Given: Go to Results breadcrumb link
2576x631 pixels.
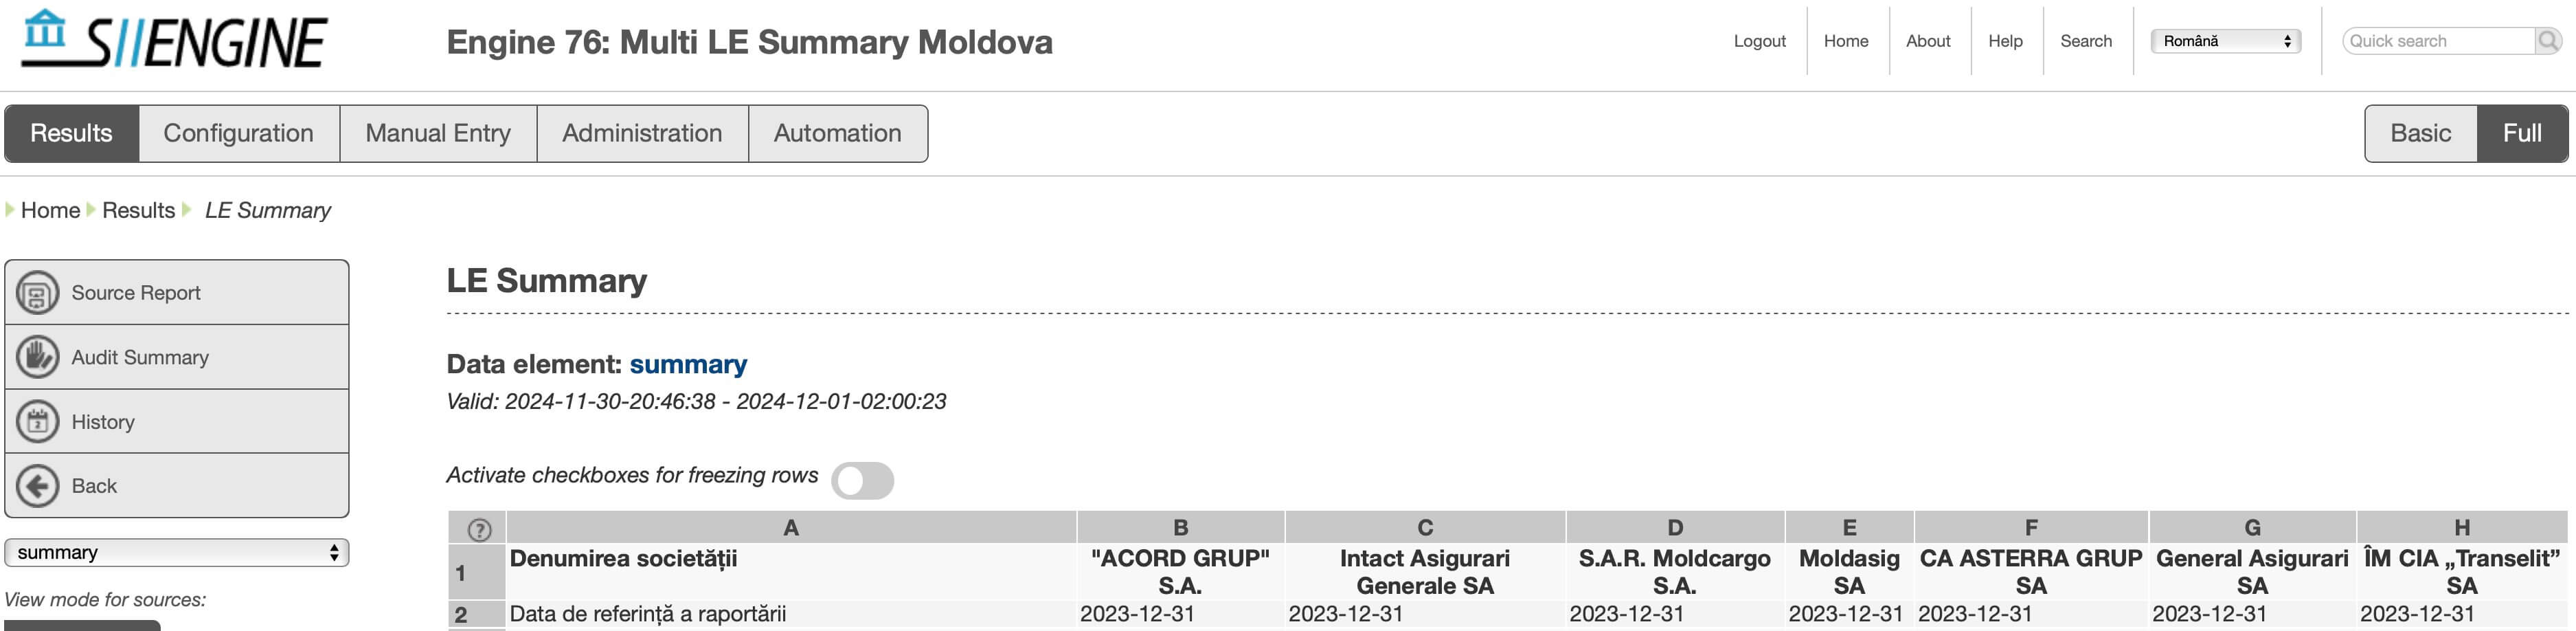Looking at the screenshot, I should point(138,210).
